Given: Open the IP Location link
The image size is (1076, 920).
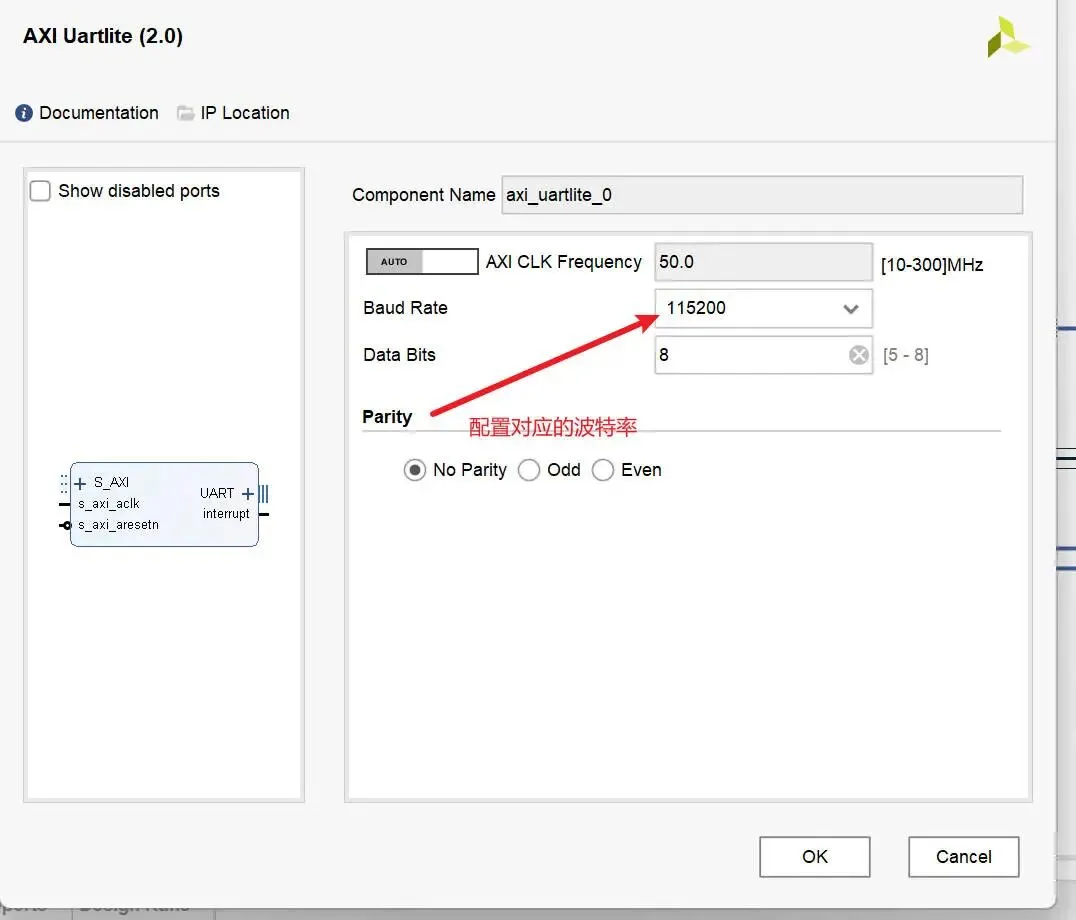Looking at the screenshot, I should coord(245,113).
